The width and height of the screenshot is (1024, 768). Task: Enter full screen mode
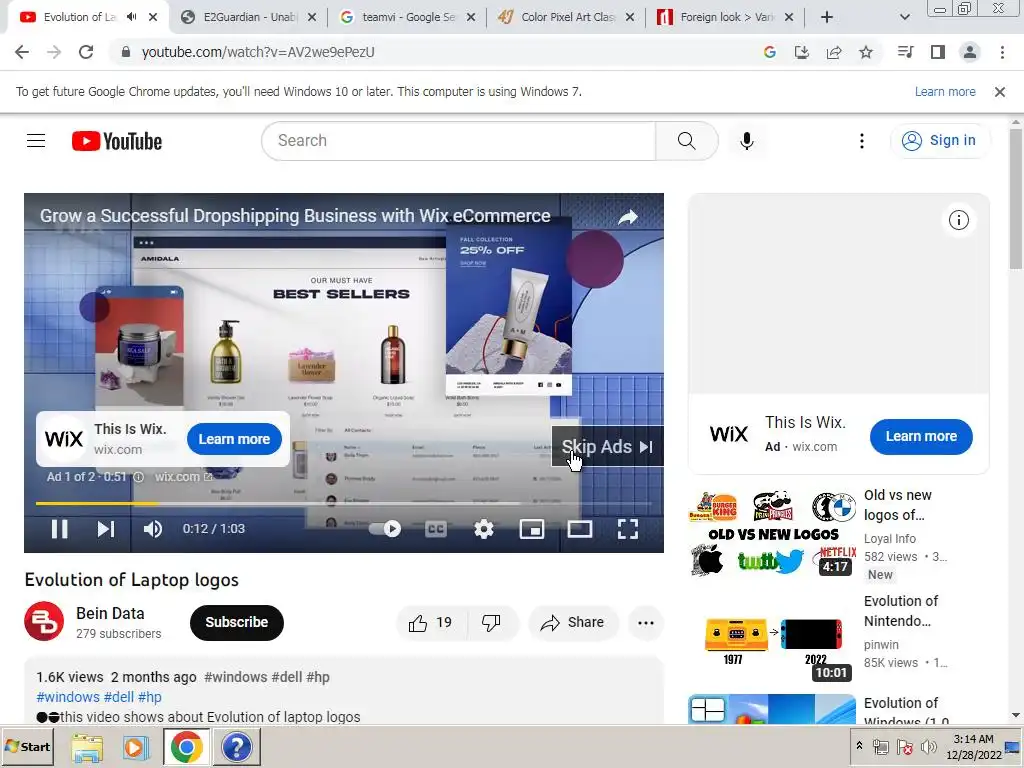point(628,529)
